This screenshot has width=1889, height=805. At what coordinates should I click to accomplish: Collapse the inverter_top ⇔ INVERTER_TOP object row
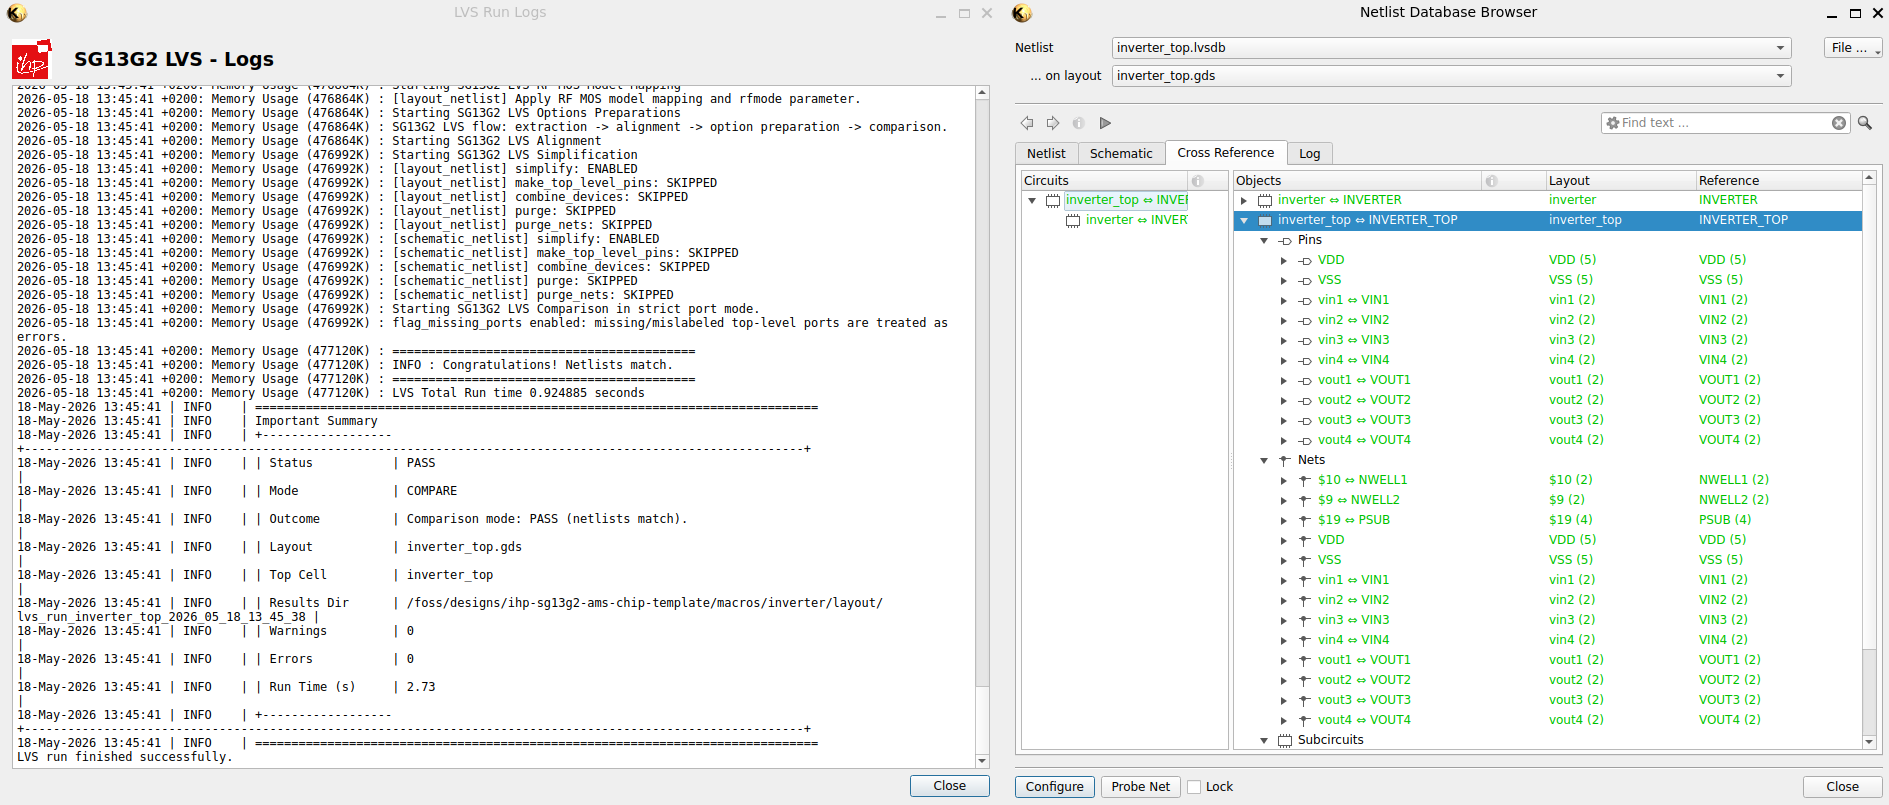pyautogui.click(x=1244, y=220)
